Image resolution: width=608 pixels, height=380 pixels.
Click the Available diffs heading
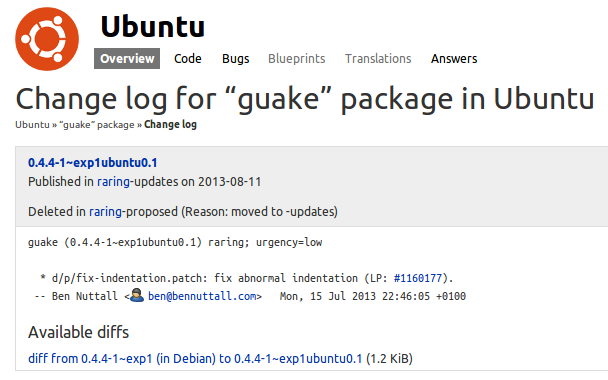tap(78, 332)
